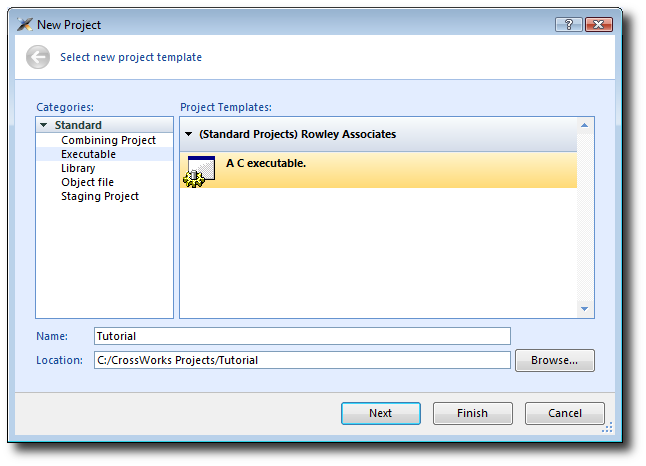Screen dimensions: 646x466
Task: Select the Combining Project category
Action: (108, 140)
